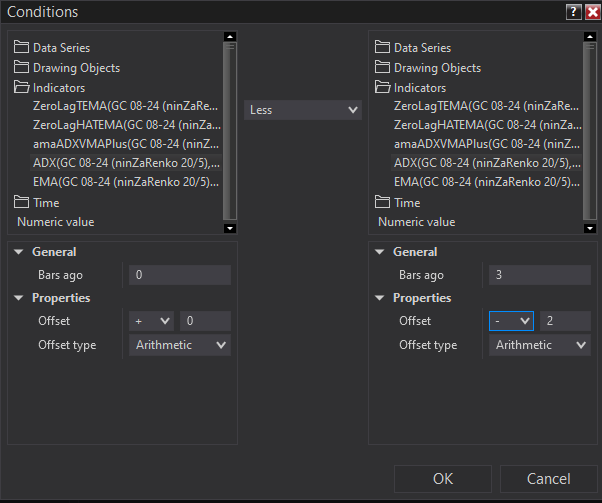Select left Numeric value item
Image resolution: width=602 pixels, height=503 pixels.
tap(56, 222)
